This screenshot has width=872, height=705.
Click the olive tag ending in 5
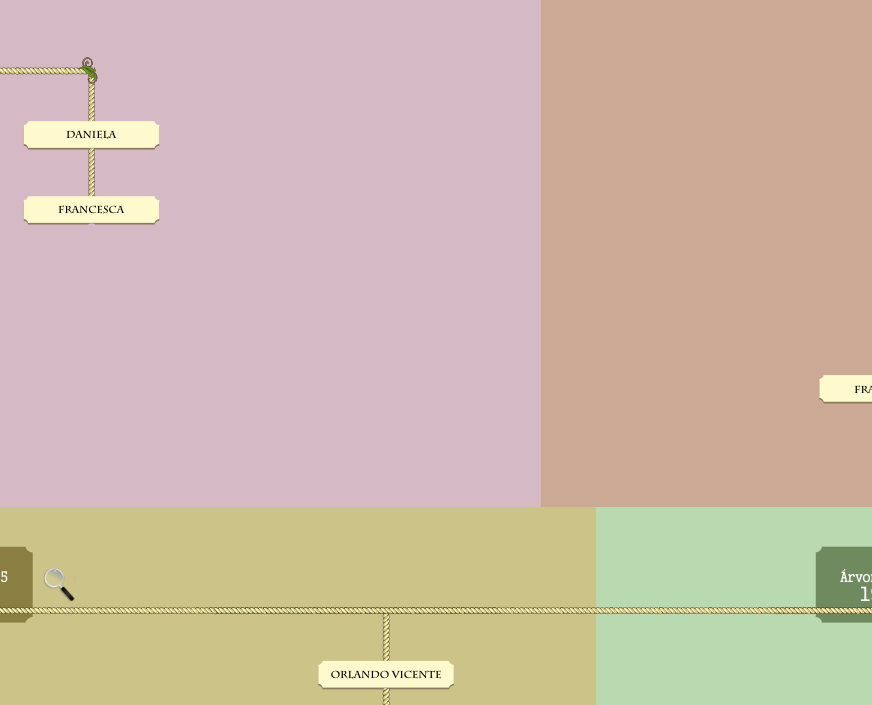point(13,583)
